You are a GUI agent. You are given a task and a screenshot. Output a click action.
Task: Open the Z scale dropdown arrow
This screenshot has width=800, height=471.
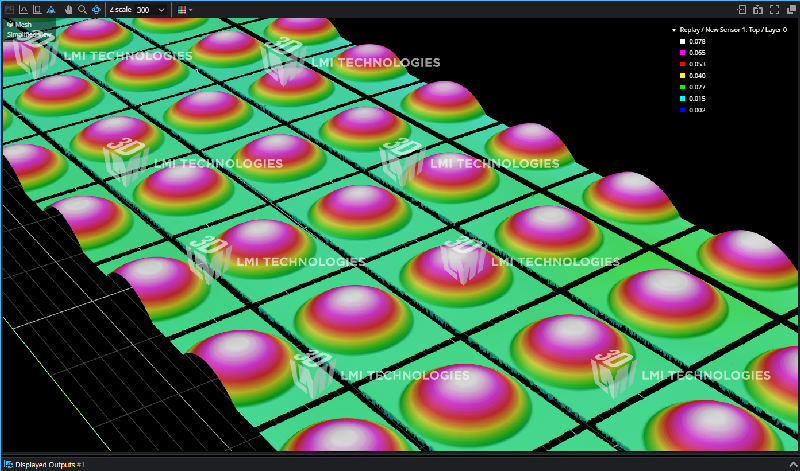pyautogui.click(x=162, y=10)
